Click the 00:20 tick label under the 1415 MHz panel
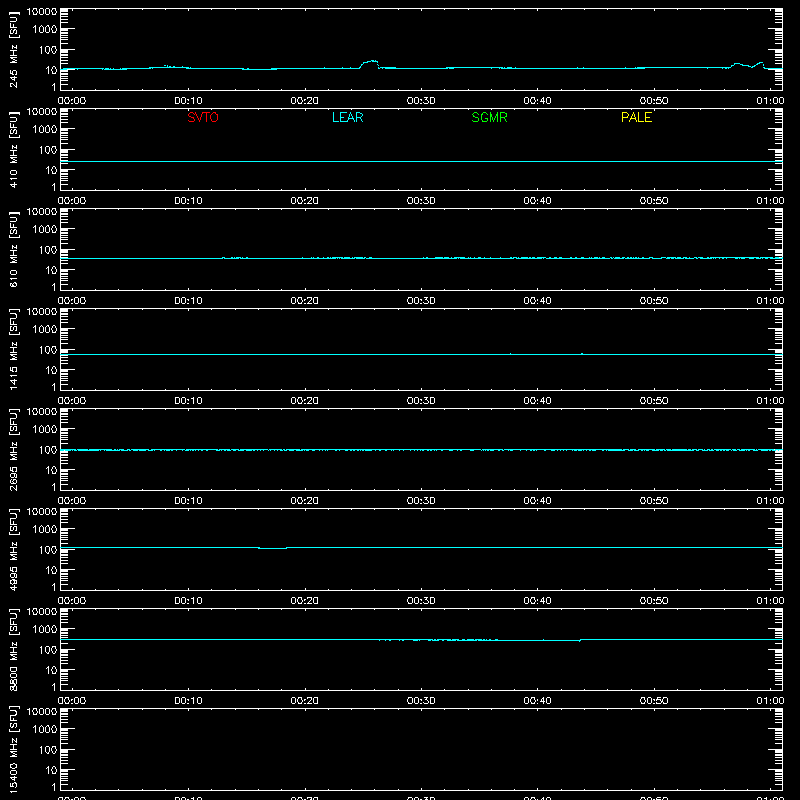 pos(305,401)
